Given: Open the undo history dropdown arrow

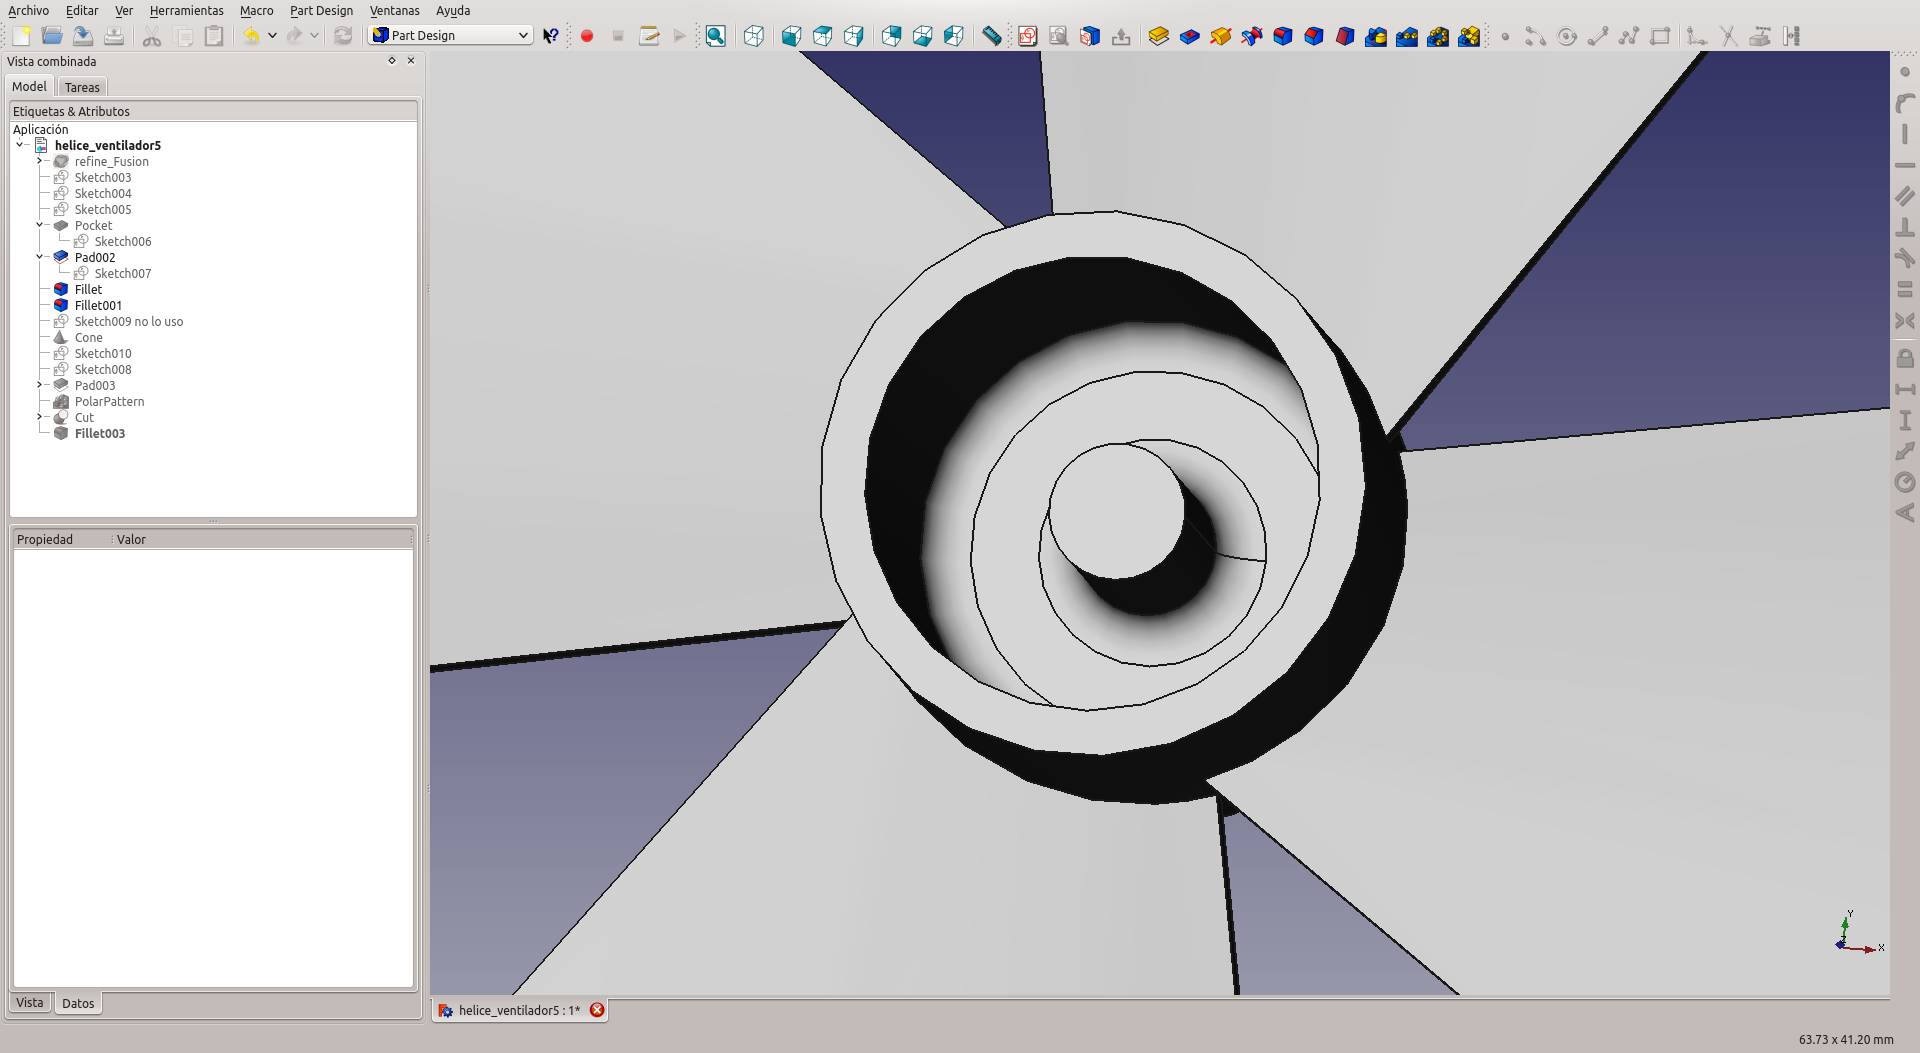Looking at the screenshot, I should pos(272,36).
